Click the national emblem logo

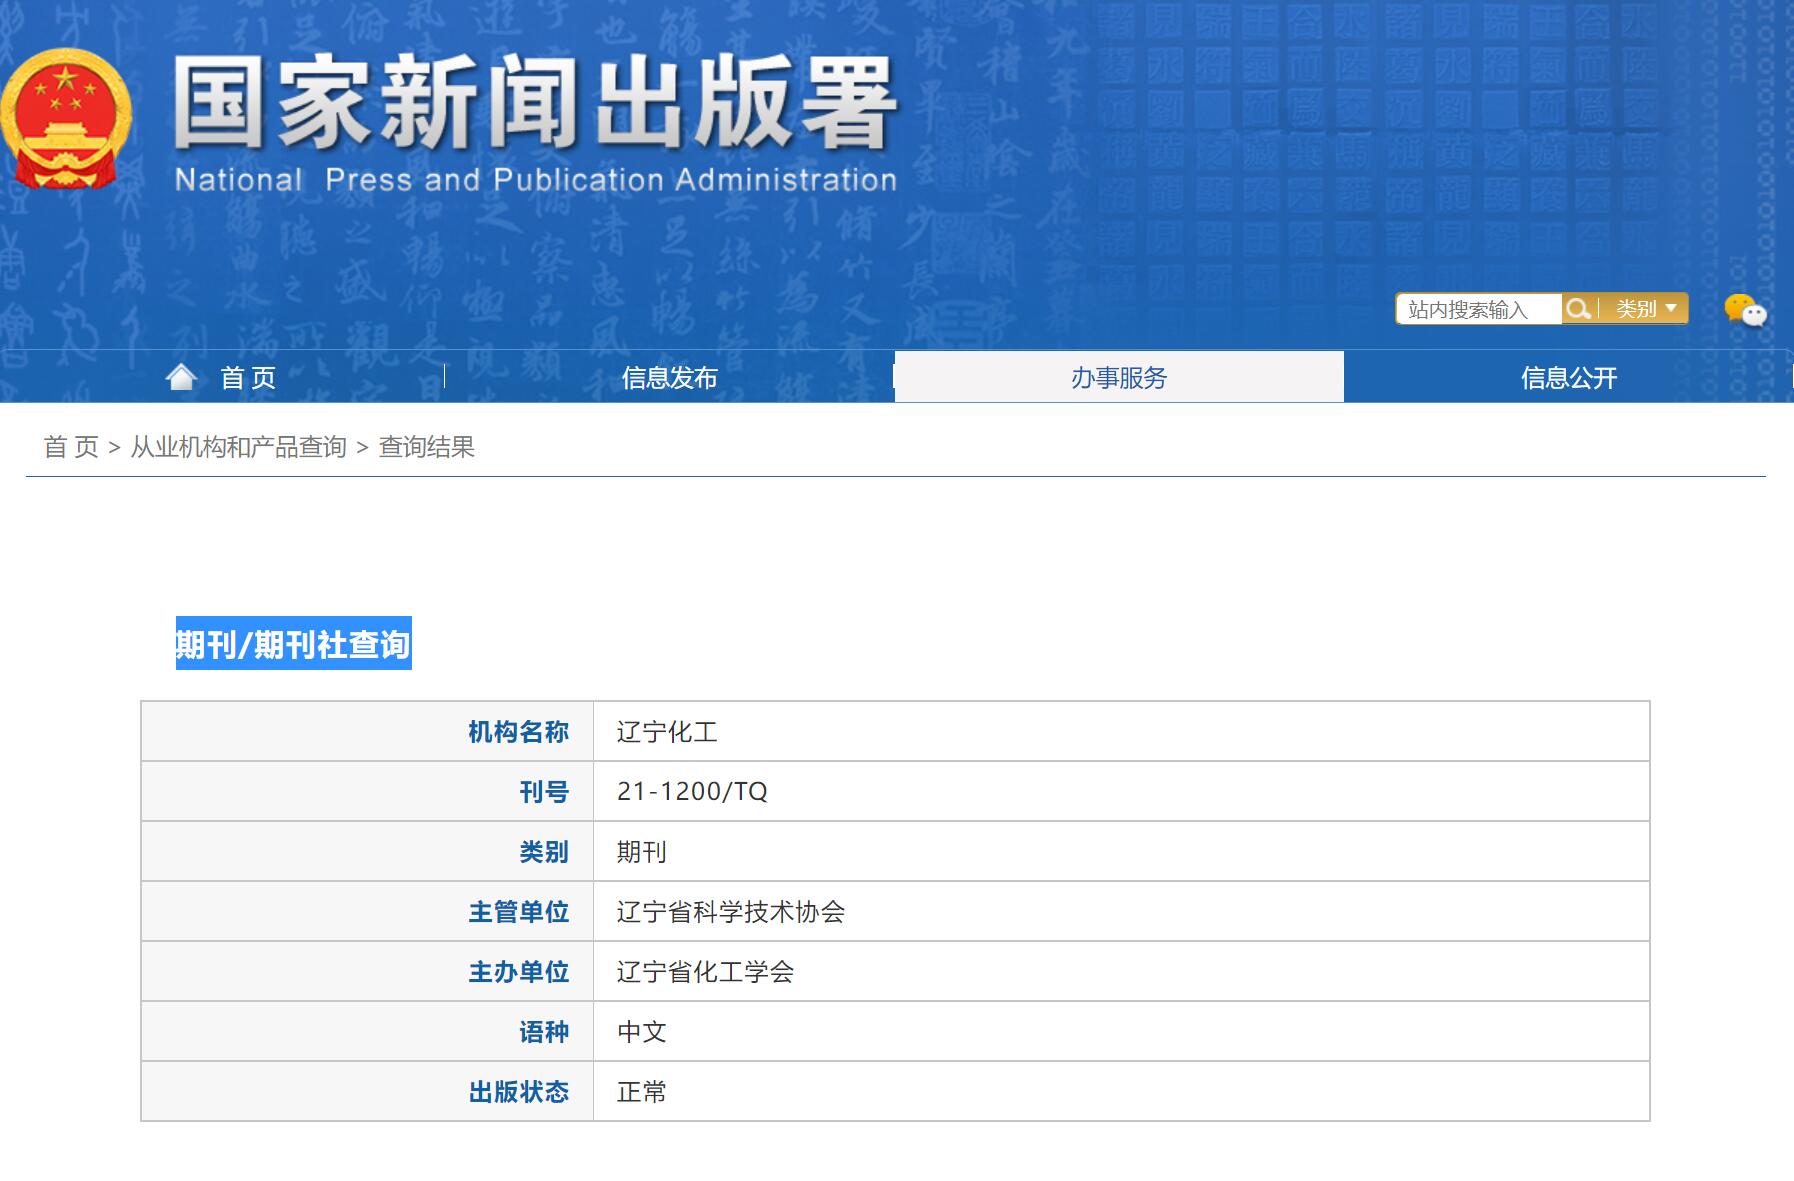(x=66, y=120)
